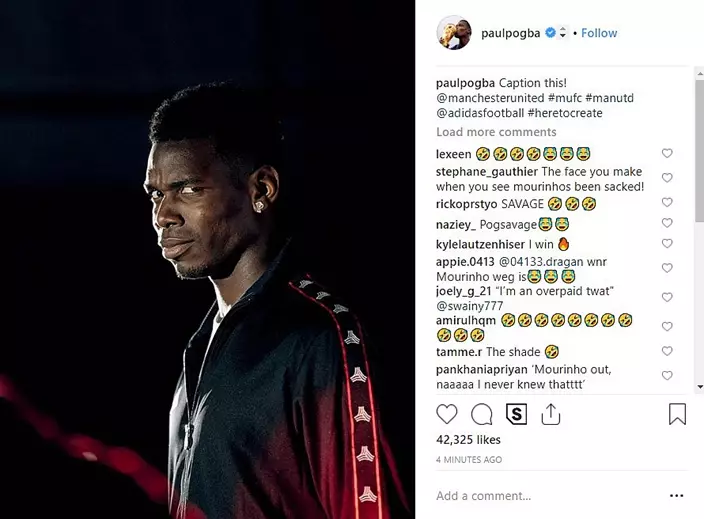The image size is (704, 519).
Task: Click the verified badge next to paulpogba
Action: (x=550, y=33)
